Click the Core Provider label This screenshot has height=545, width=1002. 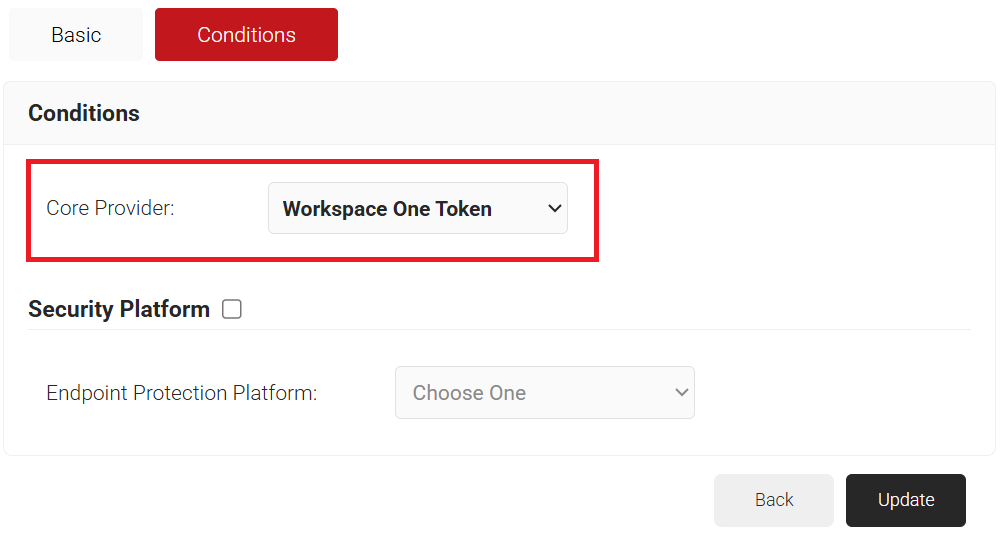click(x=110, y=209)
